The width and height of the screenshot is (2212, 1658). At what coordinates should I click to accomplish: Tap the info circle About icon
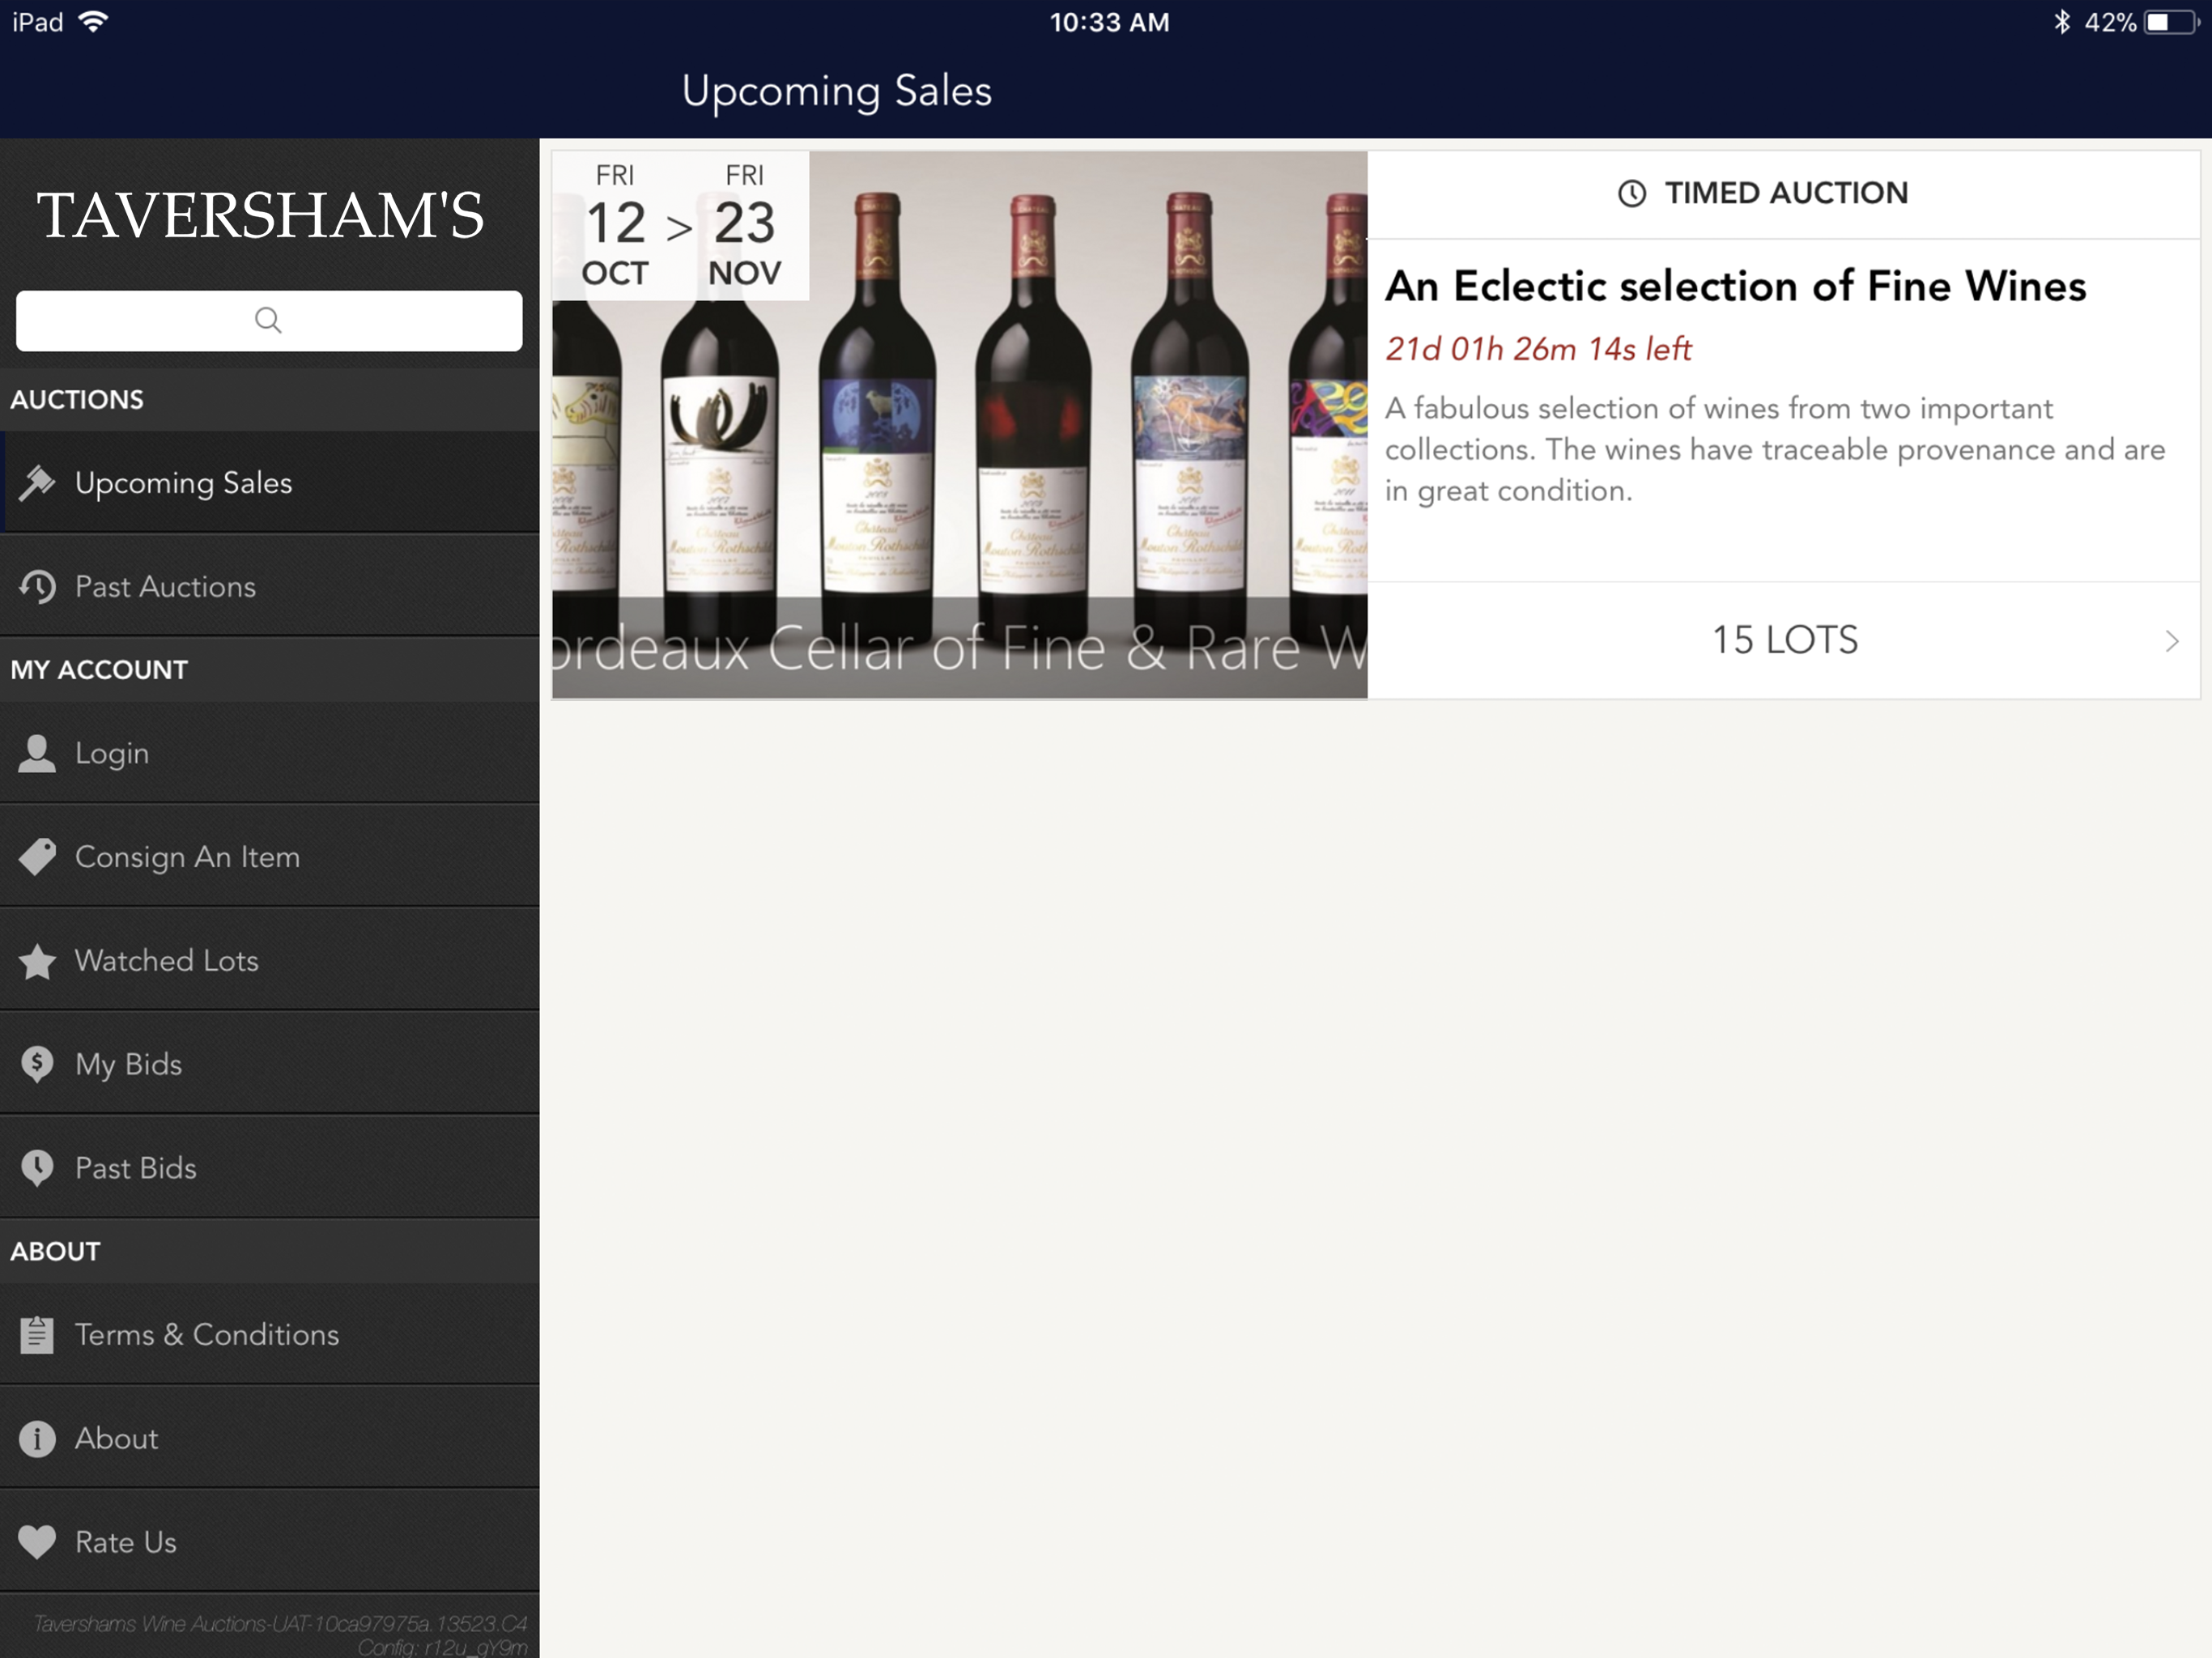point(37,1439)
